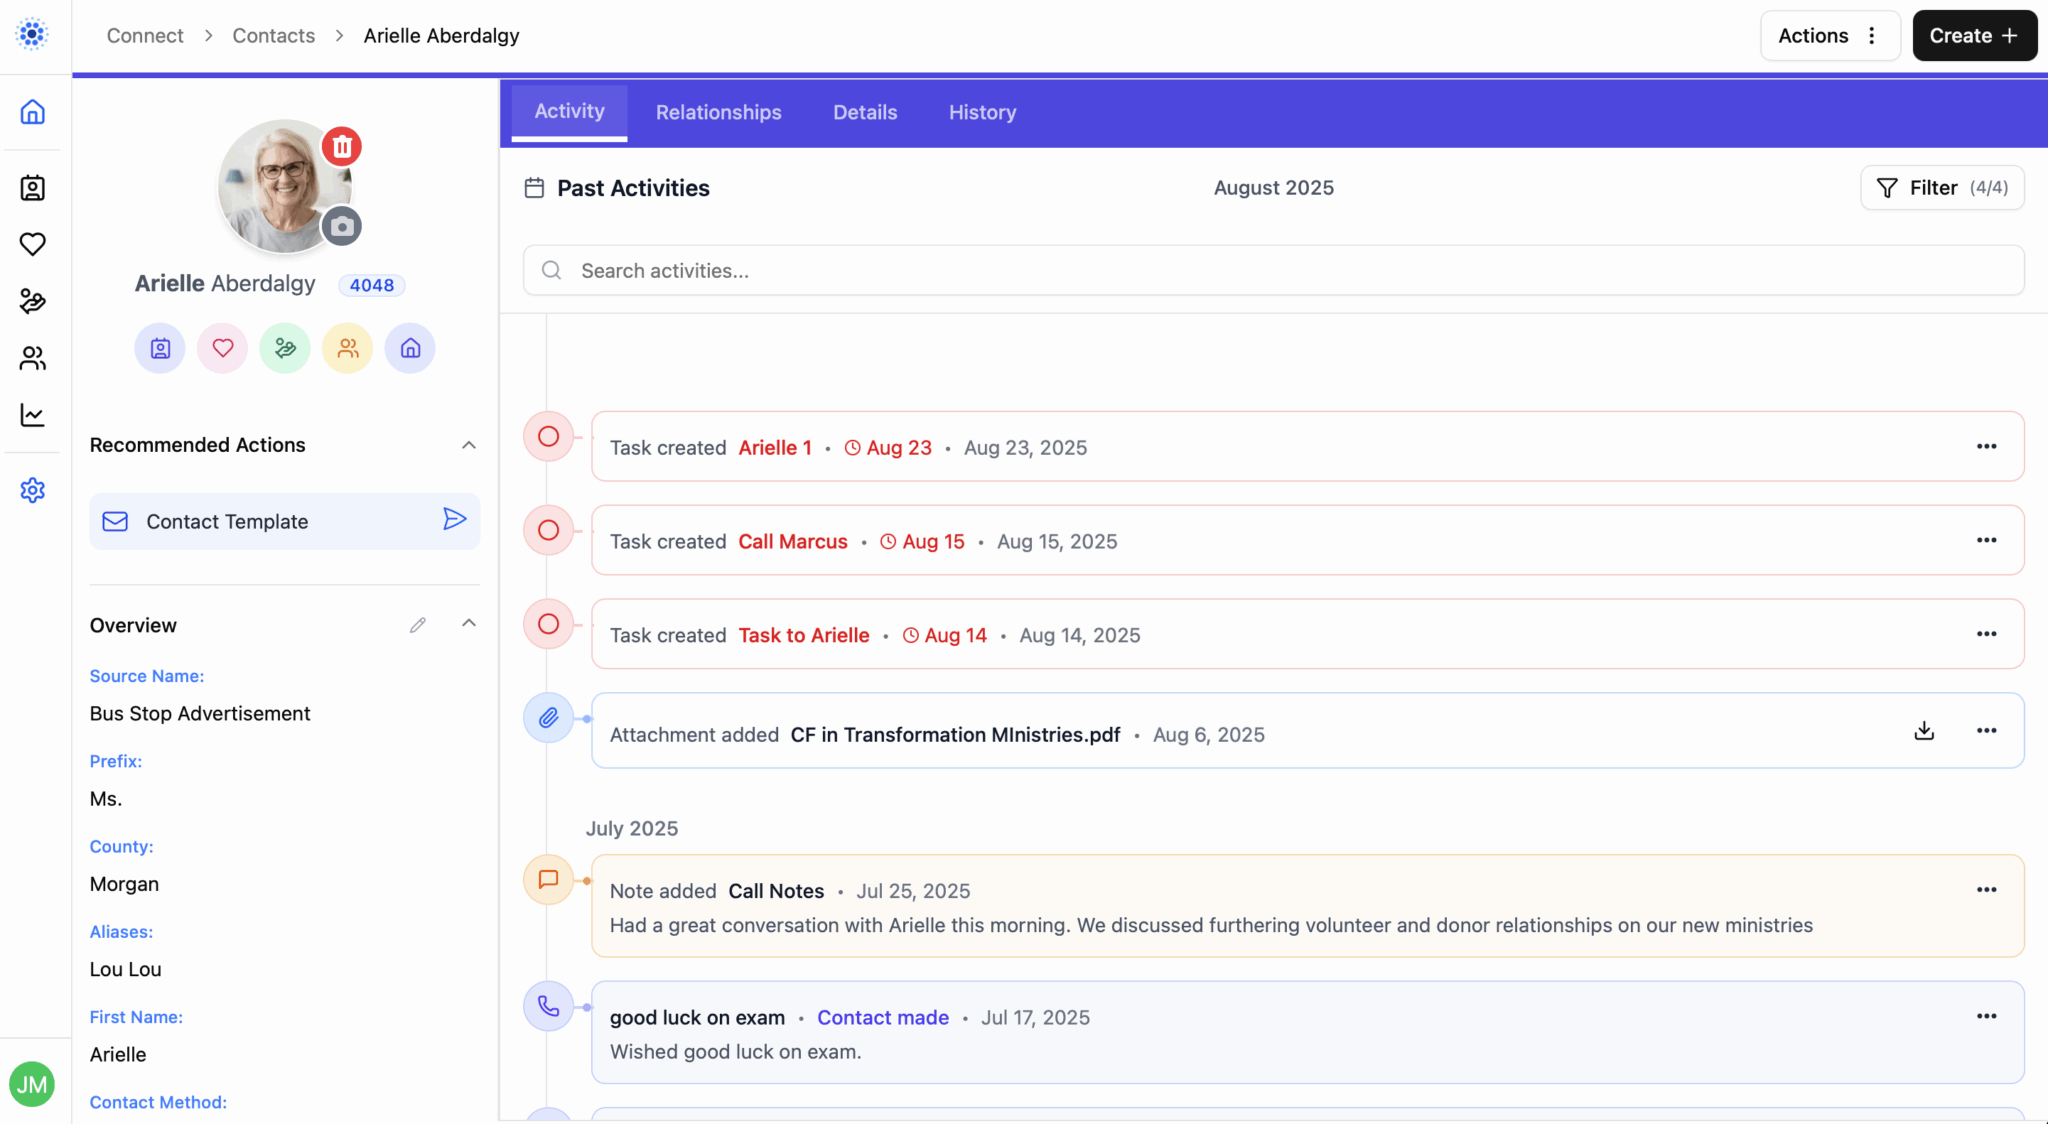Screen dimensions: 2048x1124
Task: Switch to the Relationships tab
Action: [x=718, y=113]
